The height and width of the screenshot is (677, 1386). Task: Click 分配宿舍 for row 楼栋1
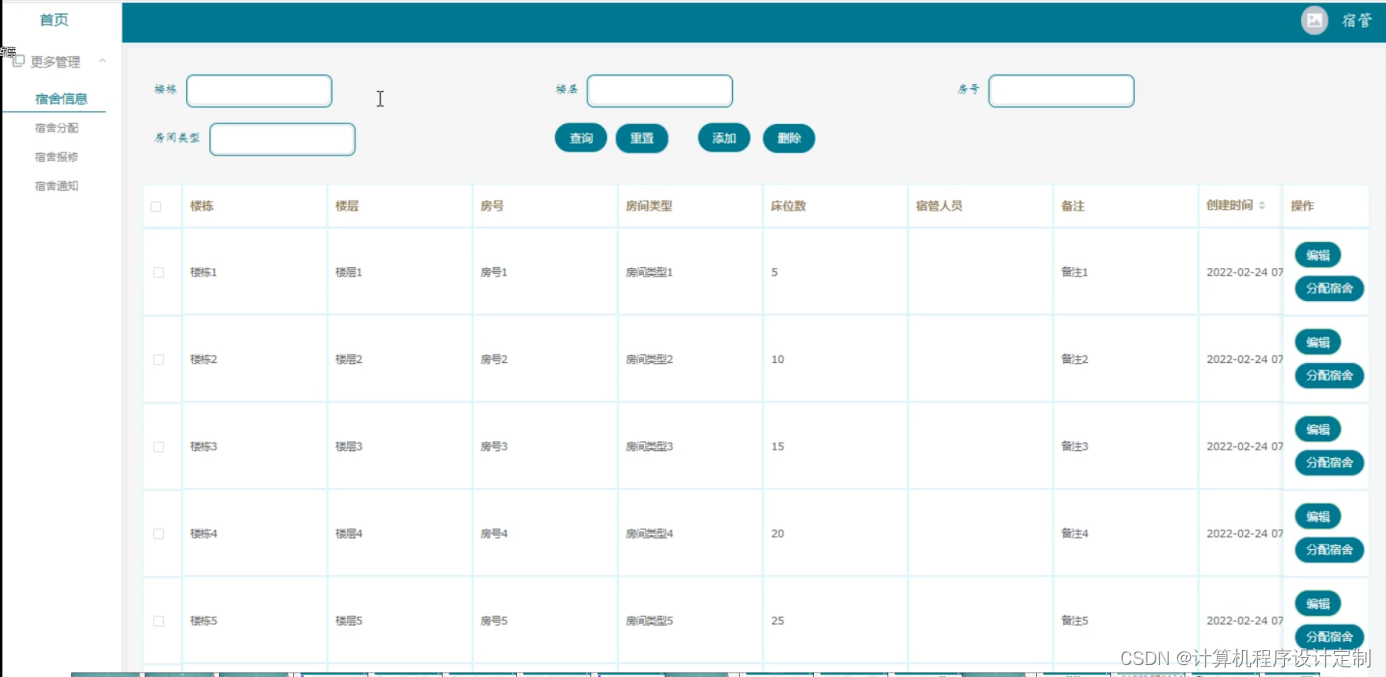click(x=1329, y=289)
